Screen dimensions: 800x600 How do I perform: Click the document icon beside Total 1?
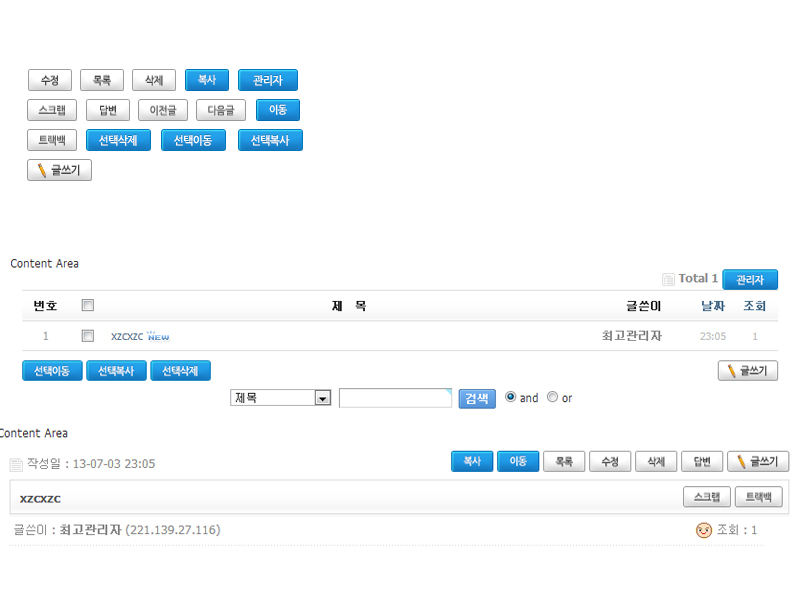[668, 280]
